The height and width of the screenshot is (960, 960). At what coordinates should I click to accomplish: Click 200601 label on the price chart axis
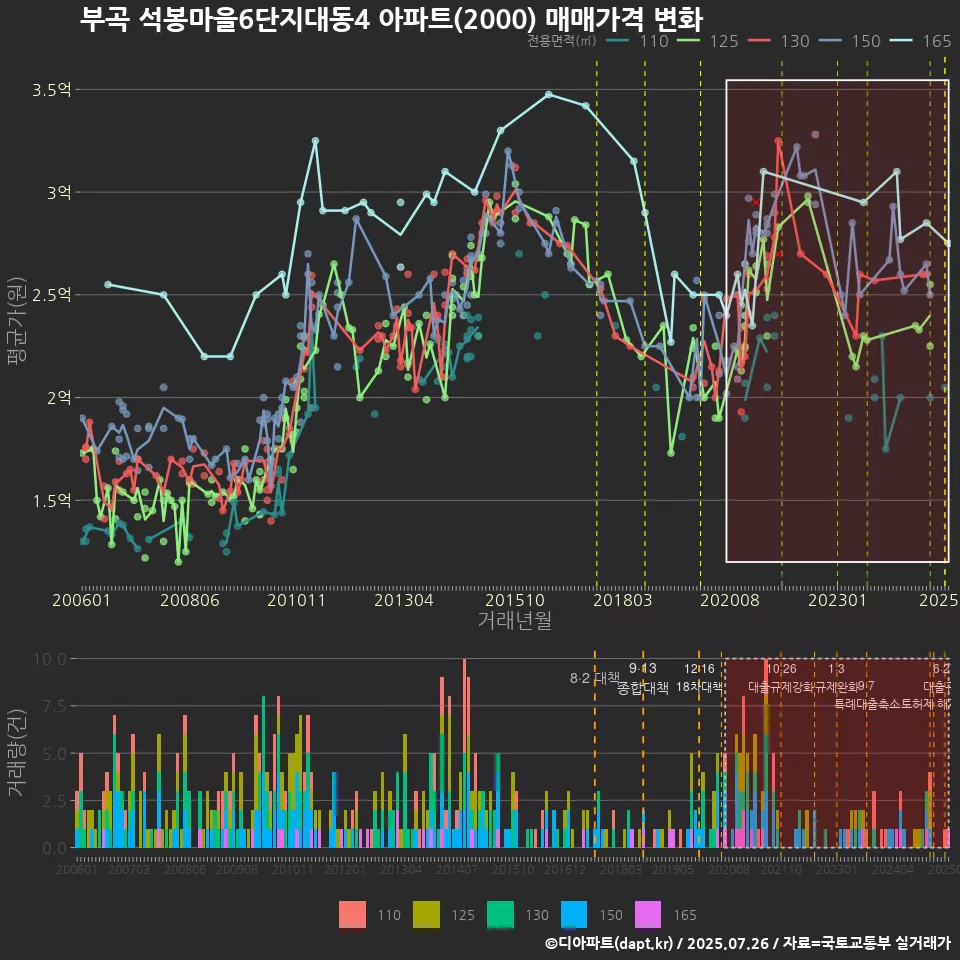coord(81,600)
